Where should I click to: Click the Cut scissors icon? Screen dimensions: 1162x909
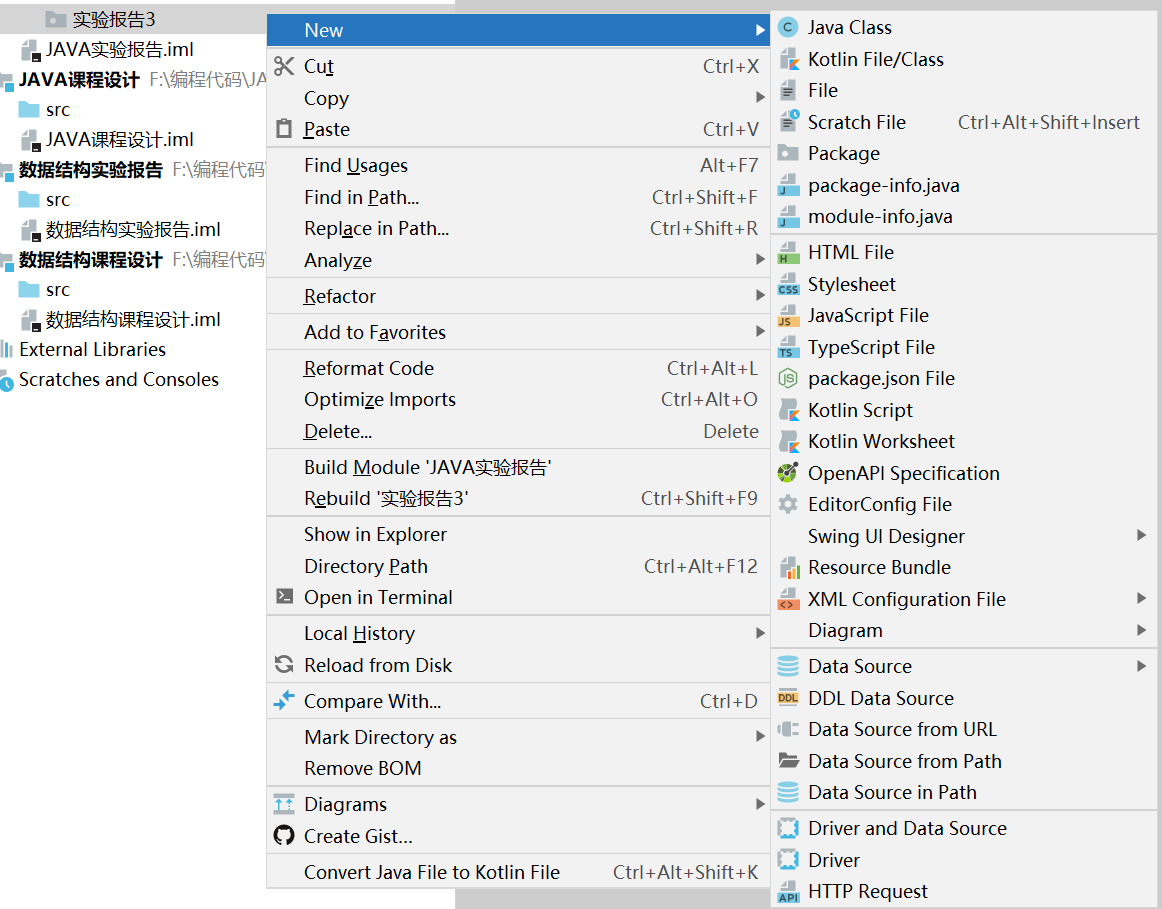pos(284,66)
